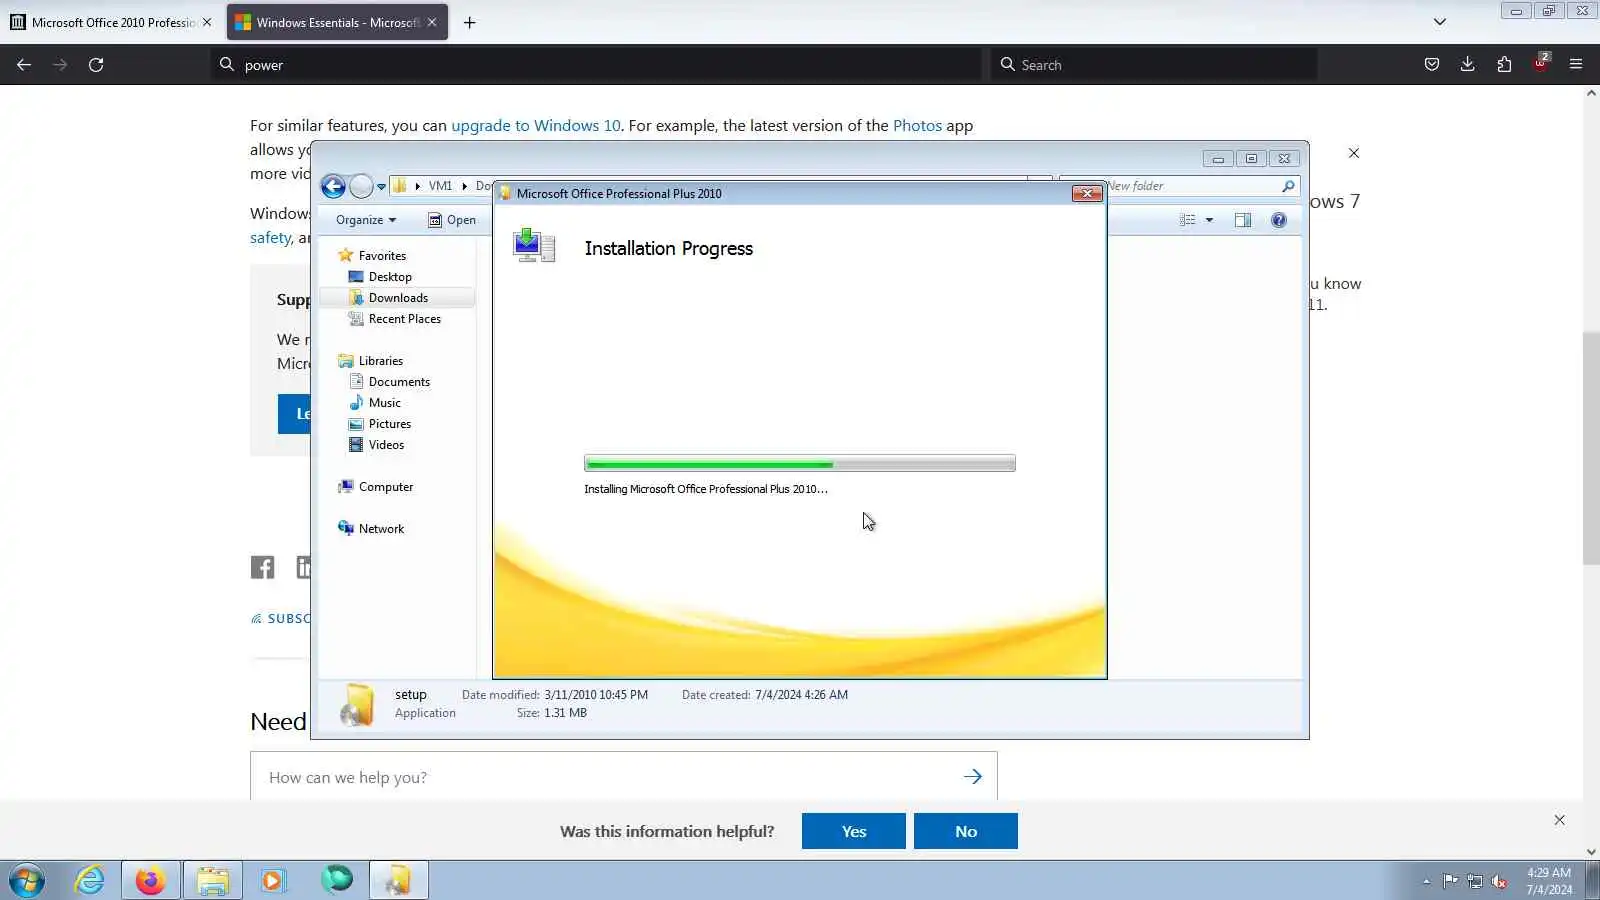The image size is (1600, 900).
Task: Open the Pictures library
Action: point(390,424)
